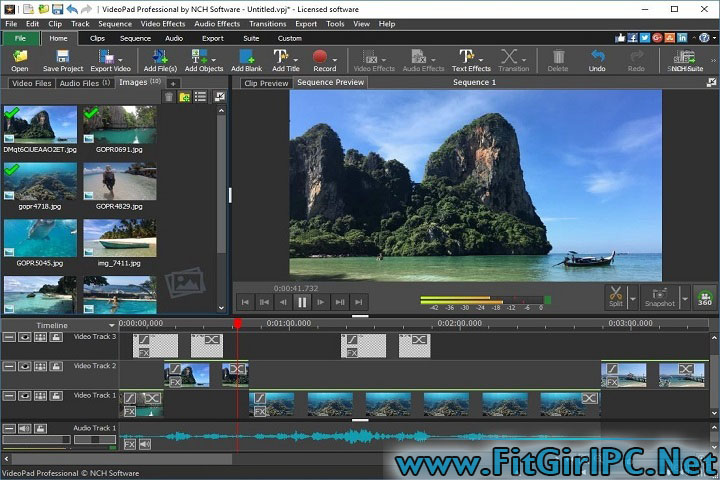Toggle the speaker mute on Audio Track 1

point(24,429)
